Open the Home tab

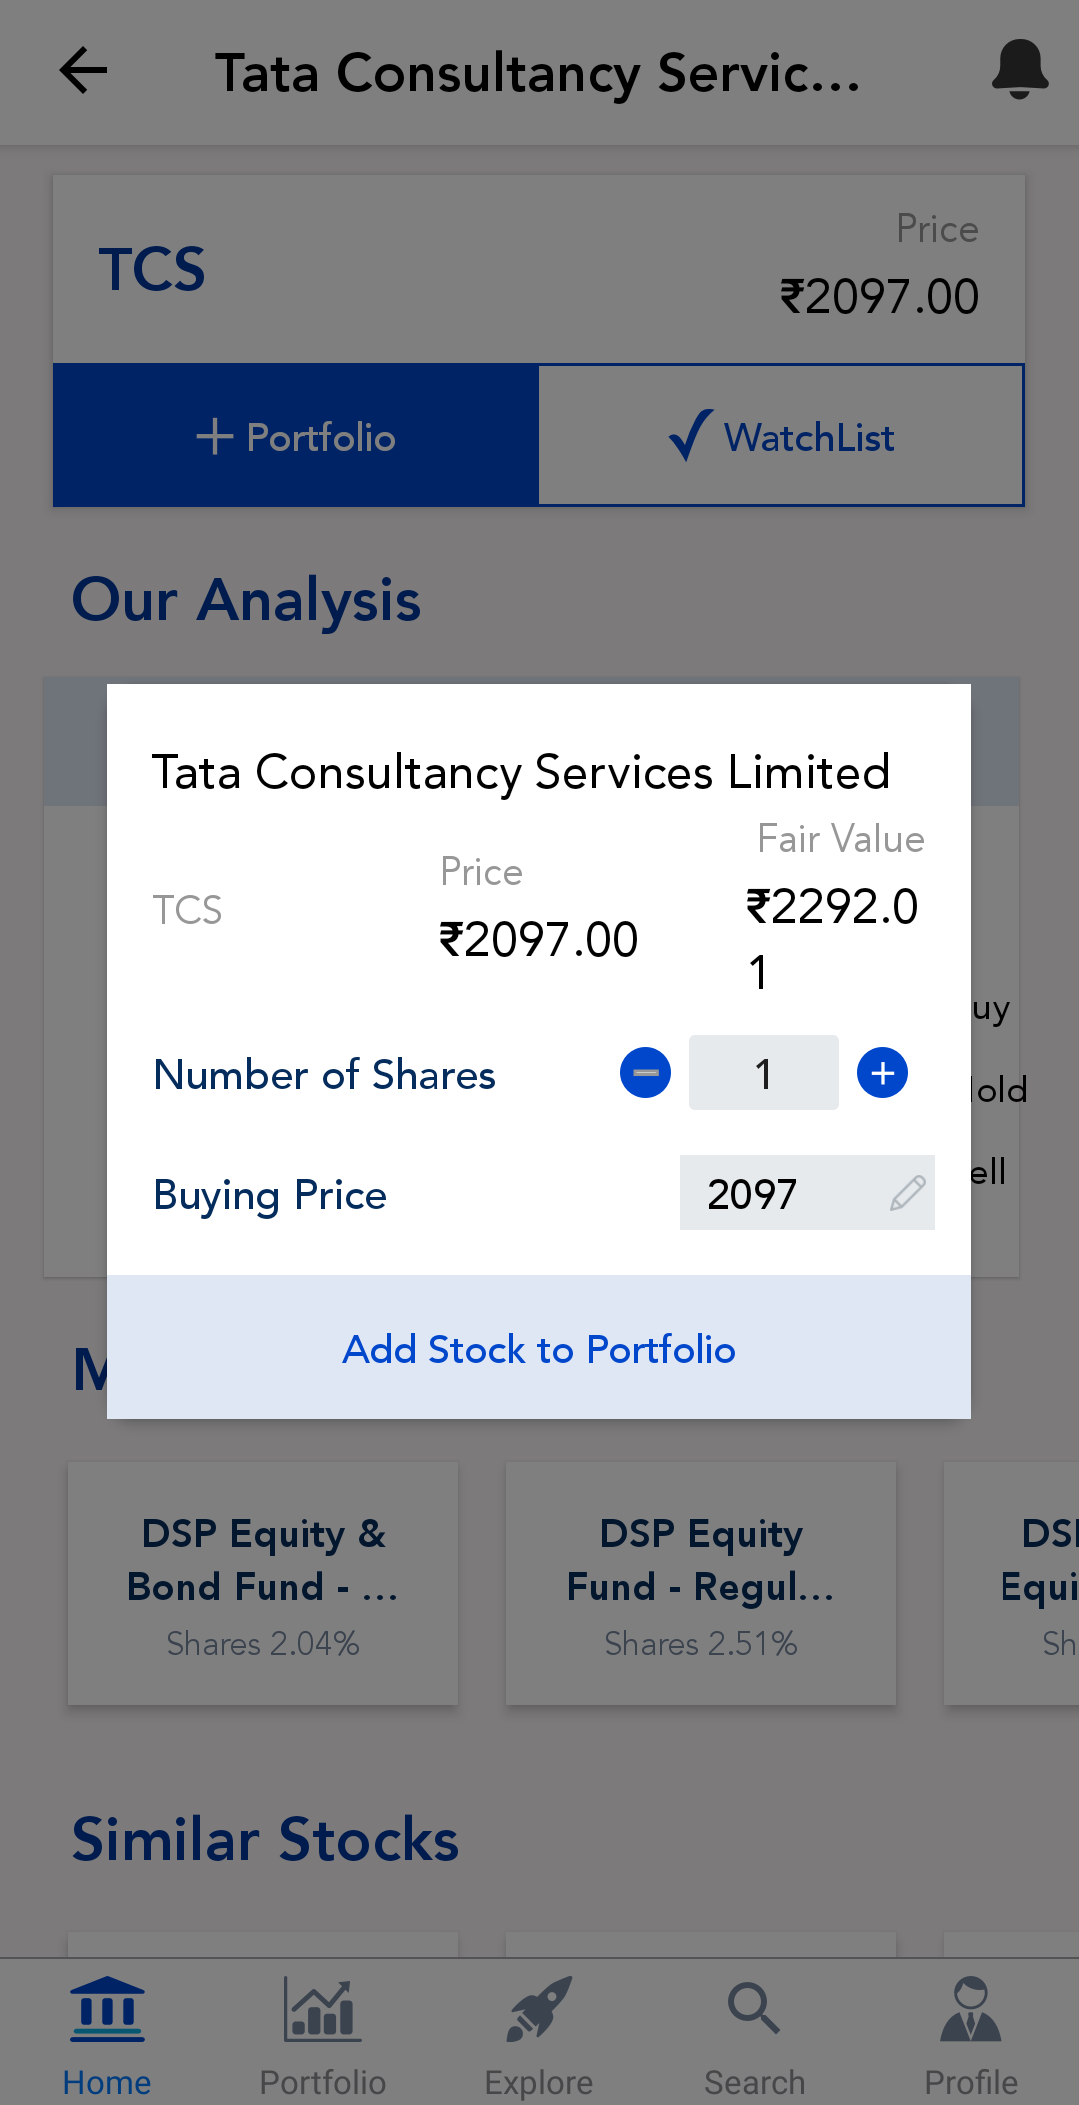(107, 2036)
